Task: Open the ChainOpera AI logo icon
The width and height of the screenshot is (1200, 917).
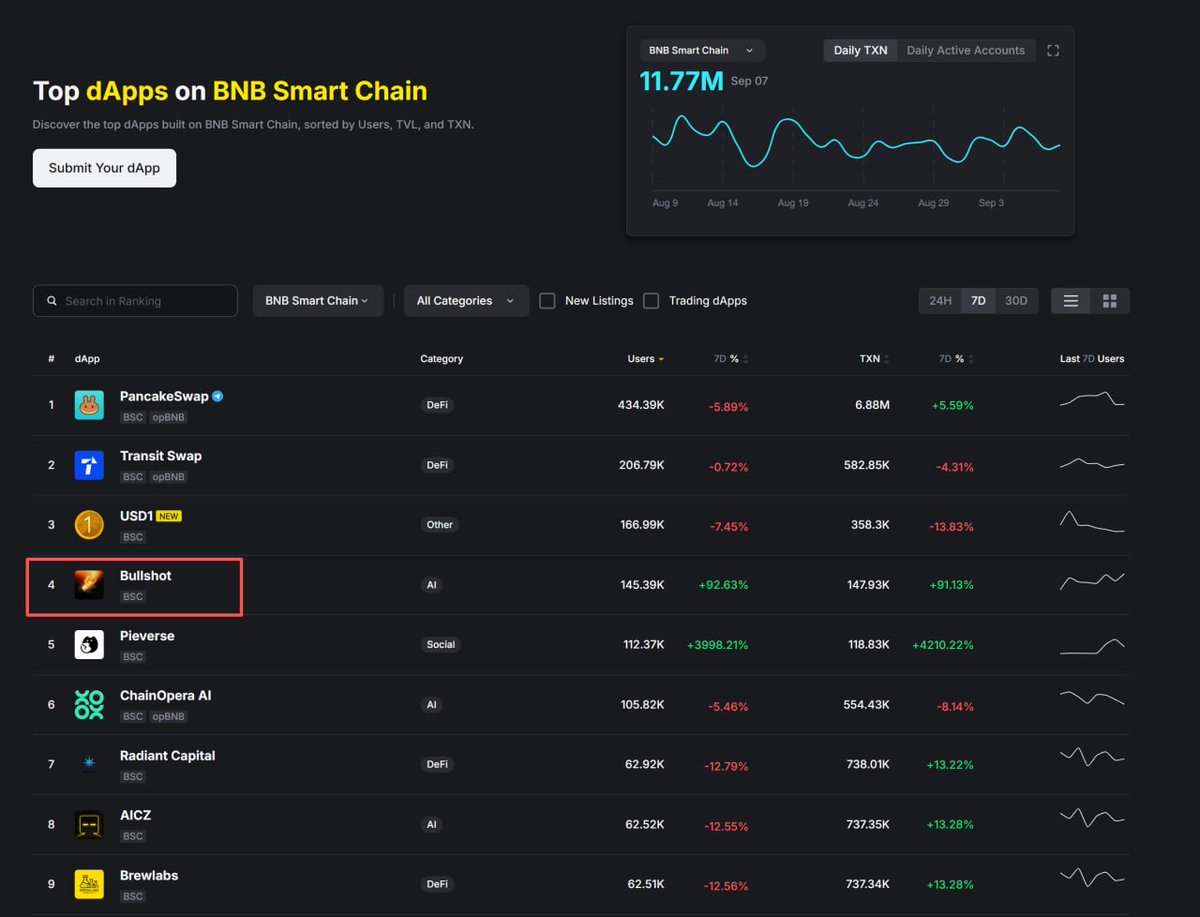Action: (89, 705)
